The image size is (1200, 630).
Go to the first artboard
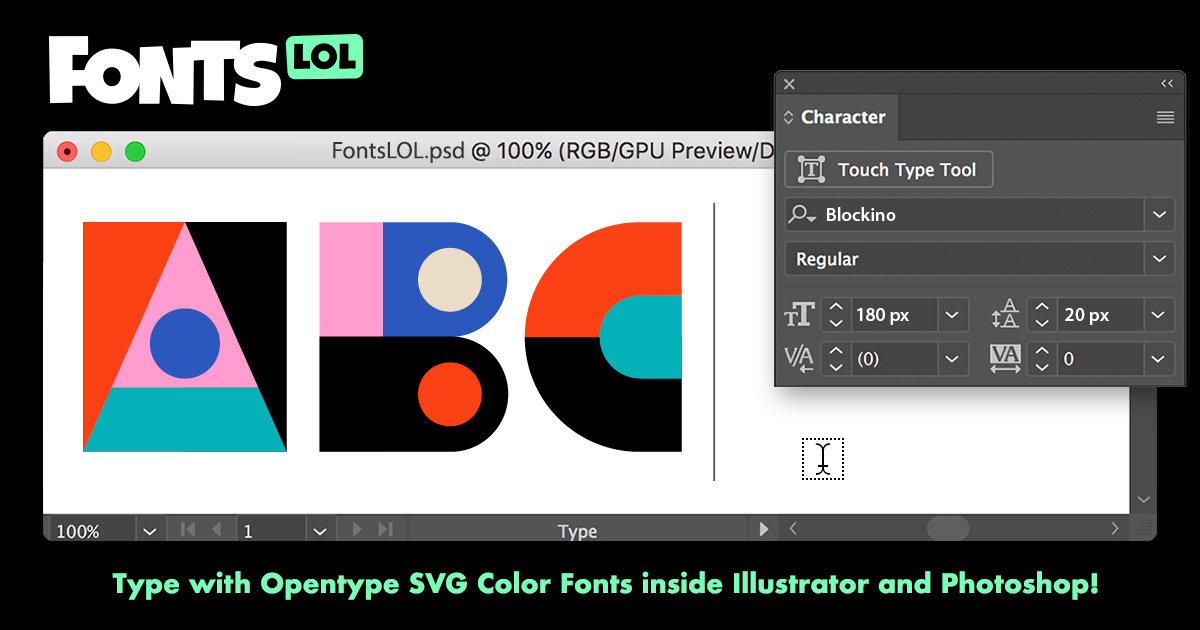pos(188,530)
